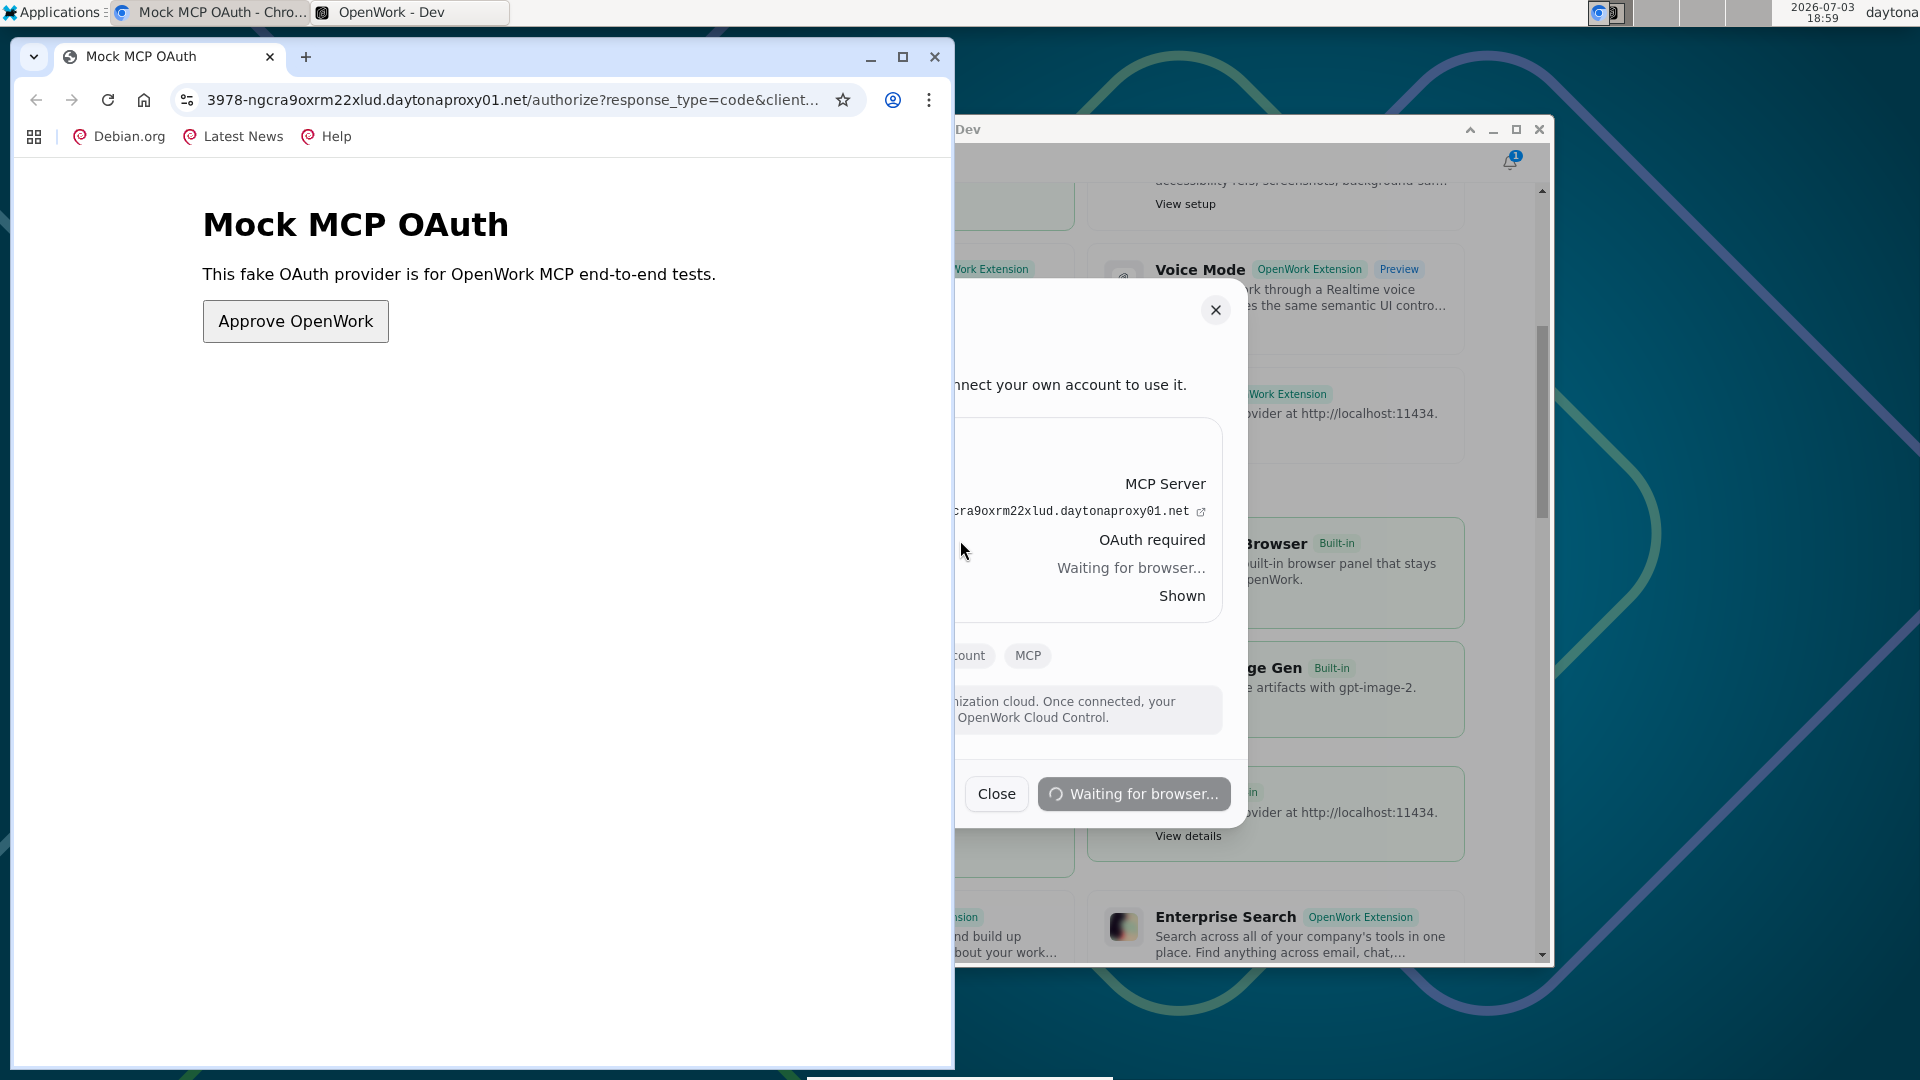1920x1080 pixels.
Task: Click the Image Gen Built-in badge
Action: [x=1331, y=668]
